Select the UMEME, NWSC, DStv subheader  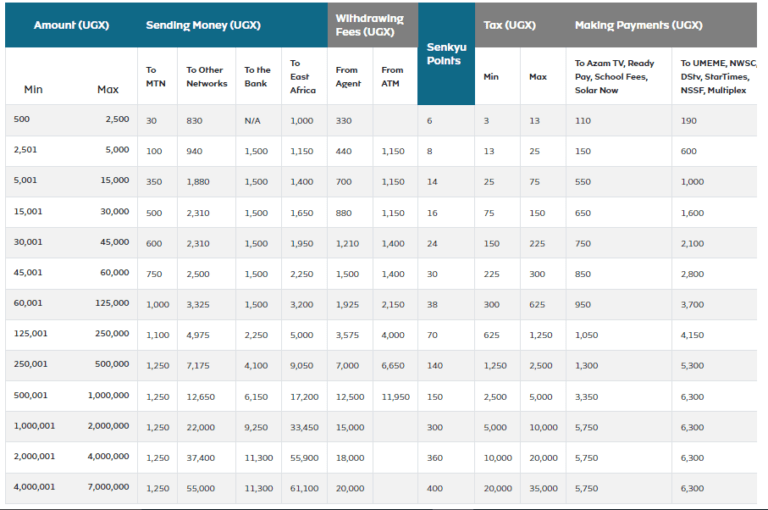click(x=717, y=76)
